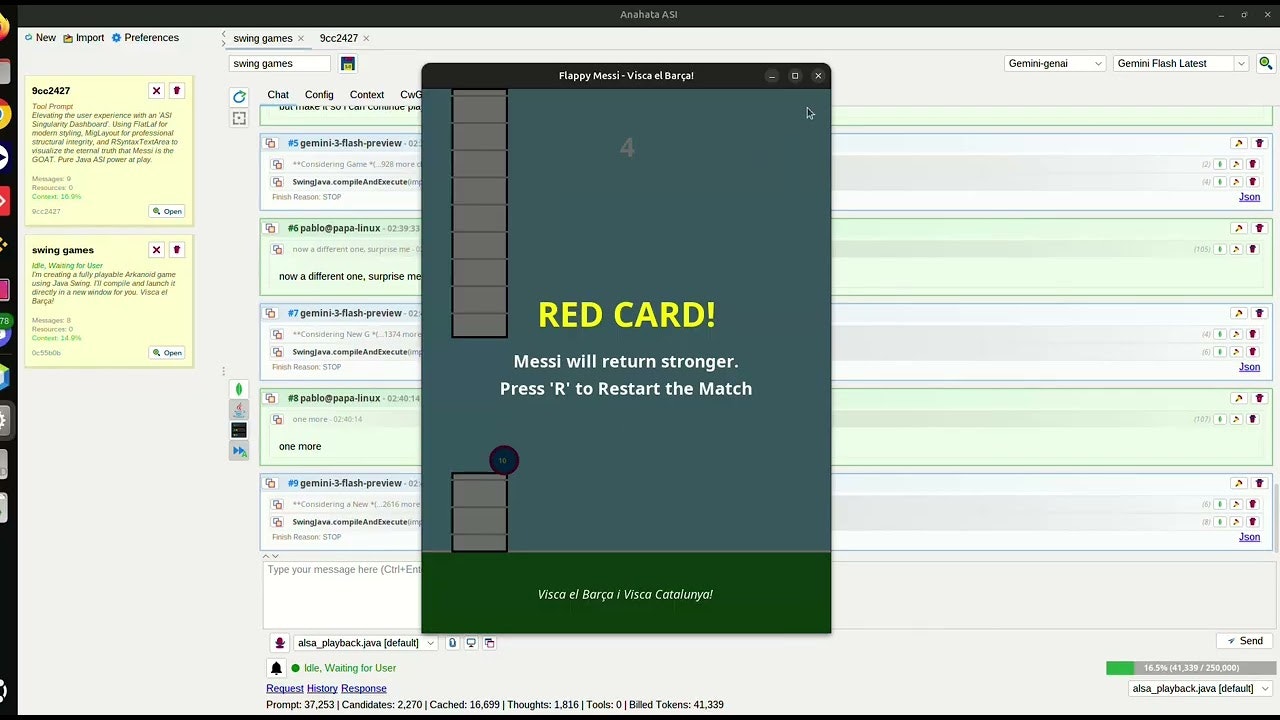Click the green leaf icon in the left toolbar

click(x=239, y=389)
